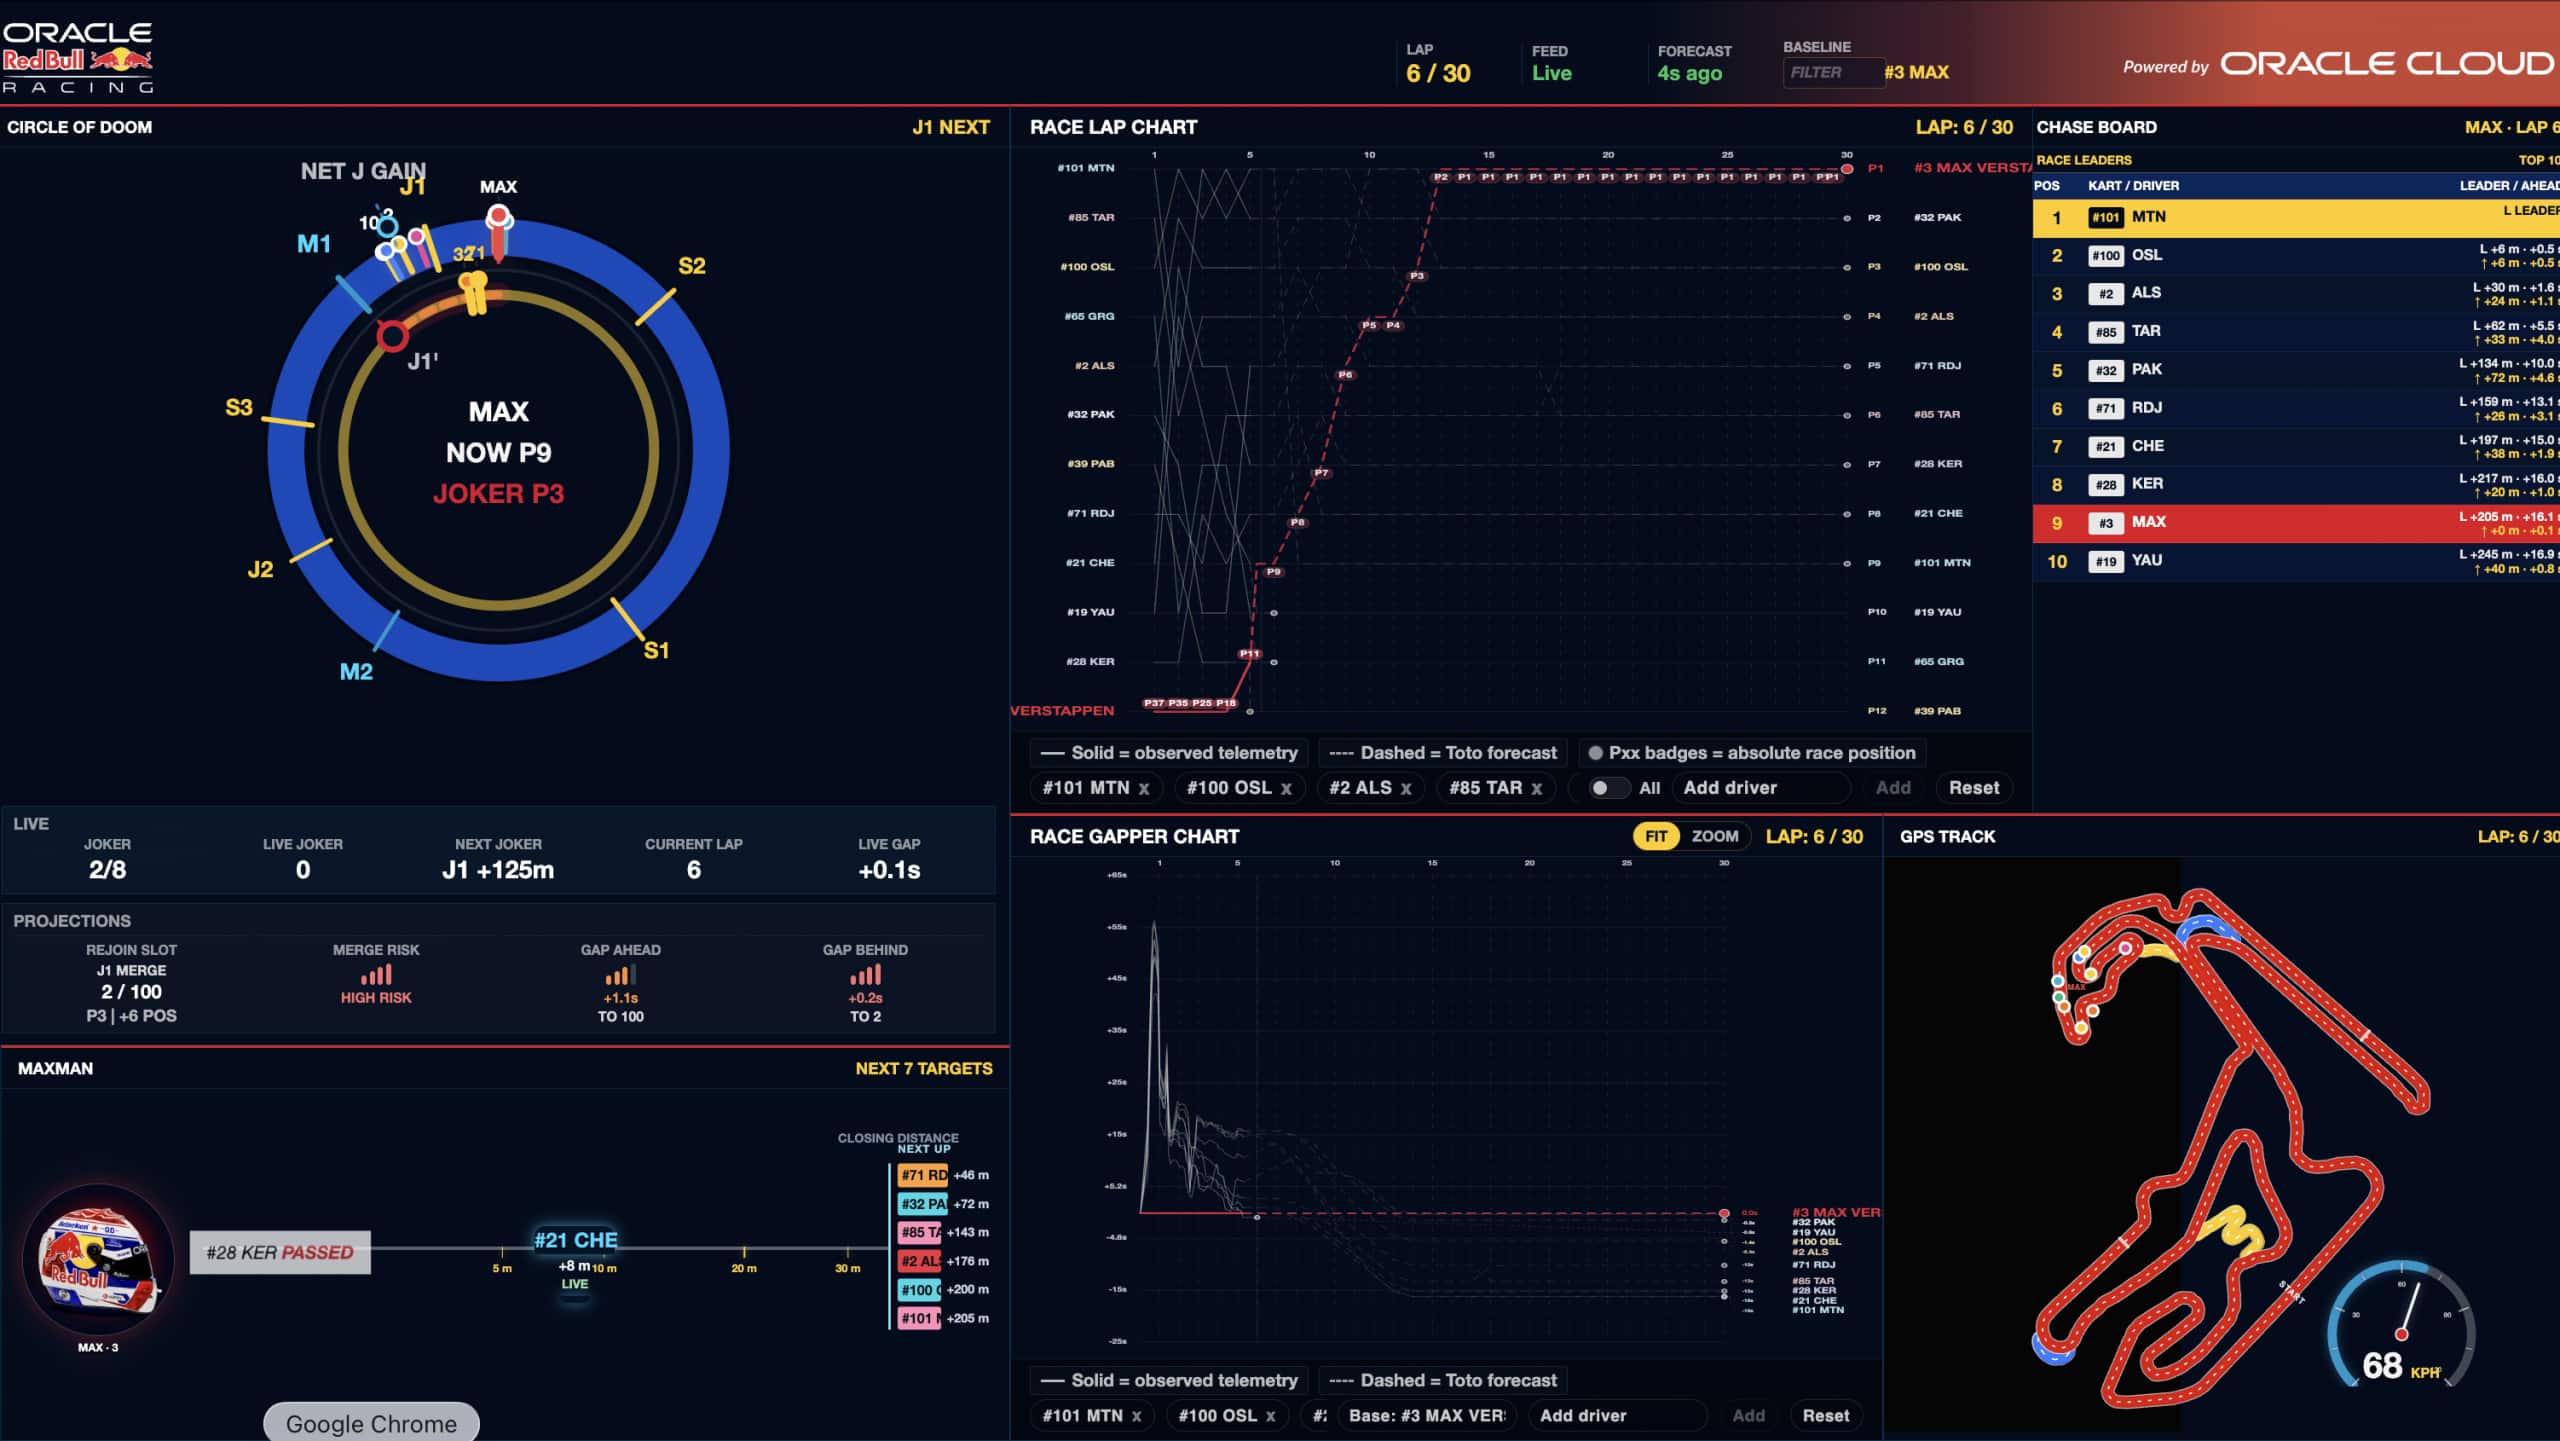The height and width of the screenshot is (1441, 2560).
Task: Click J1 NEXT label in Circle of Doom header
Action: (x=951, y=127)
